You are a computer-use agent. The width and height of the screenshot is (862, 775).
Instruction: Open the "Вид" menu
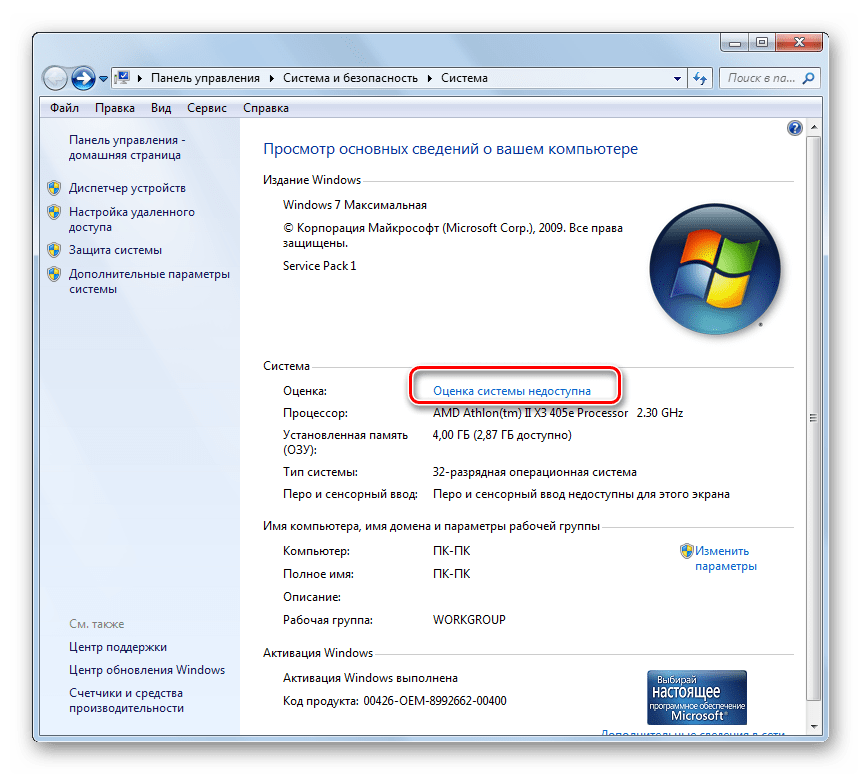[160, 107]
